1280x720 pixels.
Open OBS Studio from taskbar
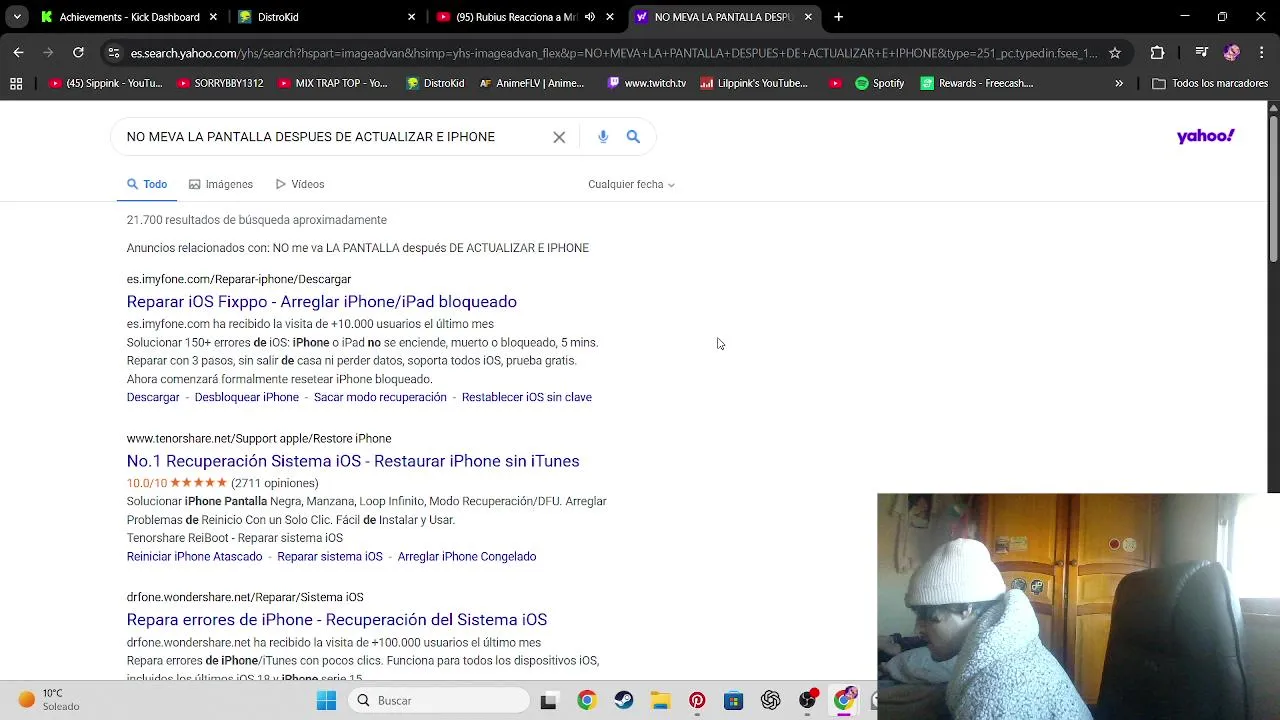click(807, 700)
